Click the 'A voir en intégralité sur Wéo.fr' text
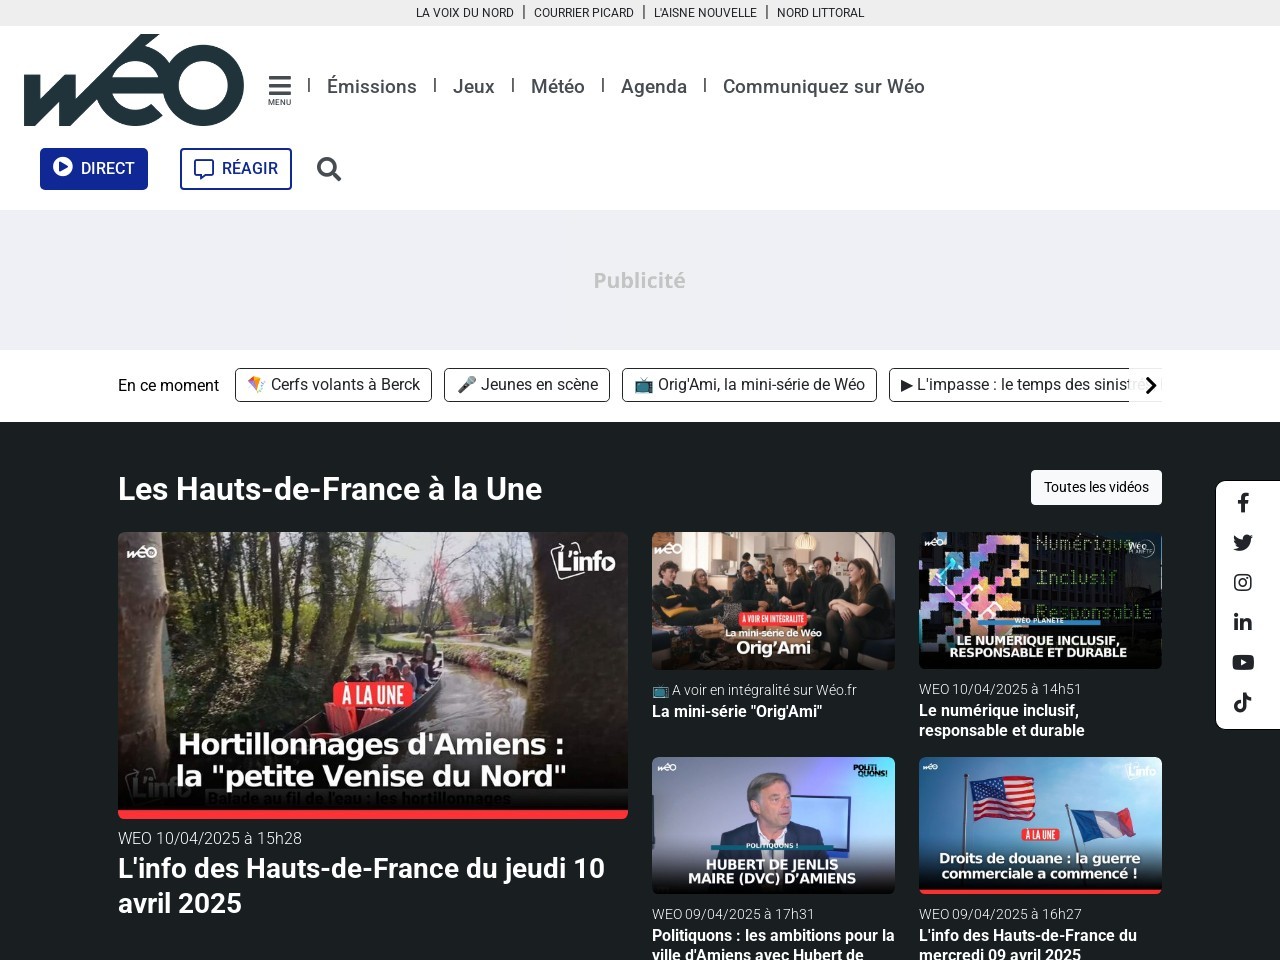1280x960 pixels. [754, 690]
